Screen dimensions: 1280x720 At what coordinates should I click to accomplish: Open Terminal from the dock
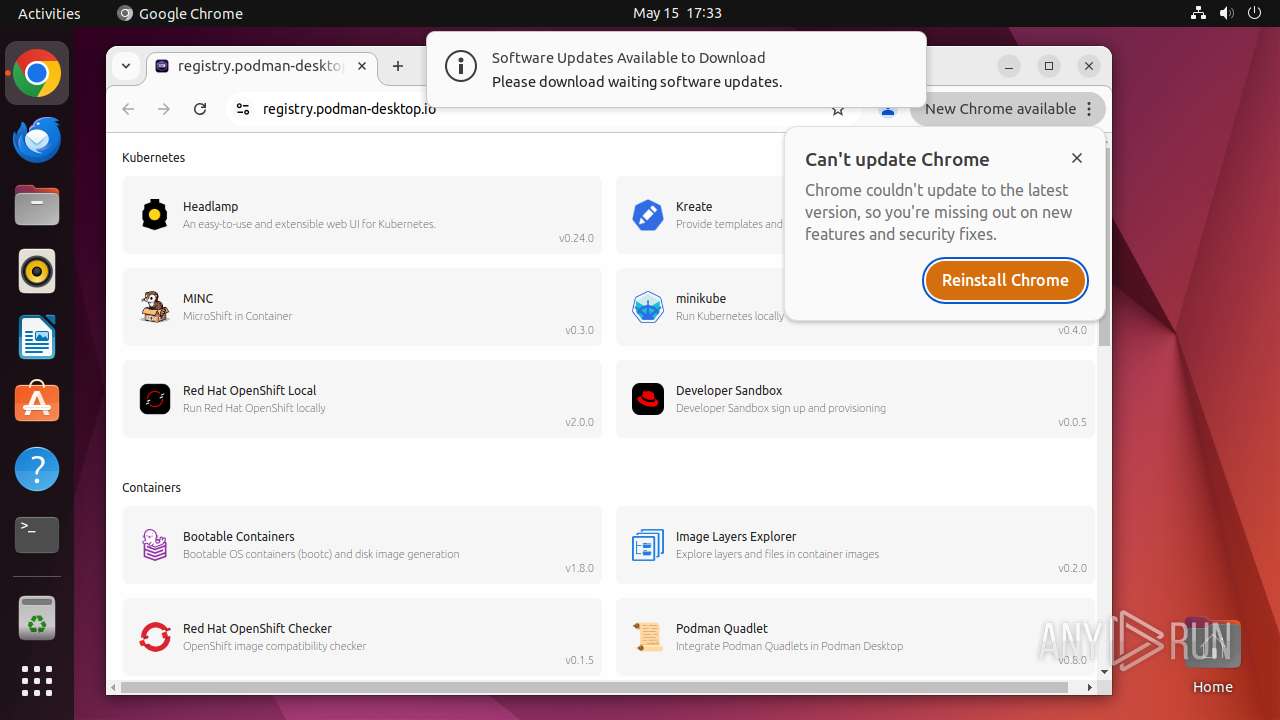[x=37, y=535]
